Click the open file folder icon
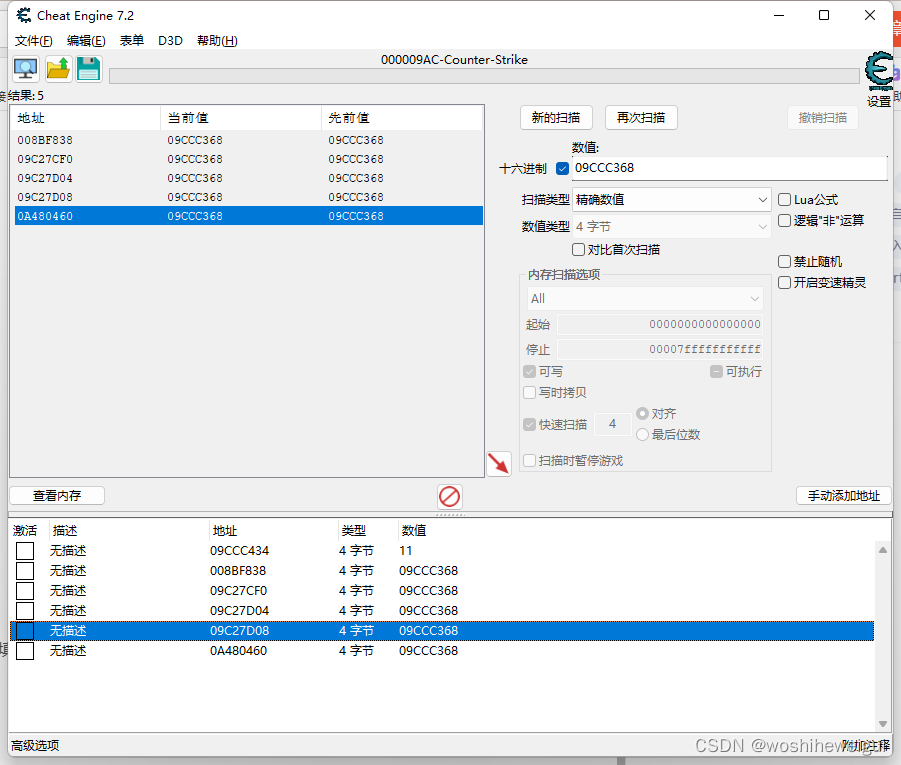The width and height of the screenshot is (901, 765). click(x=58, y=69)
